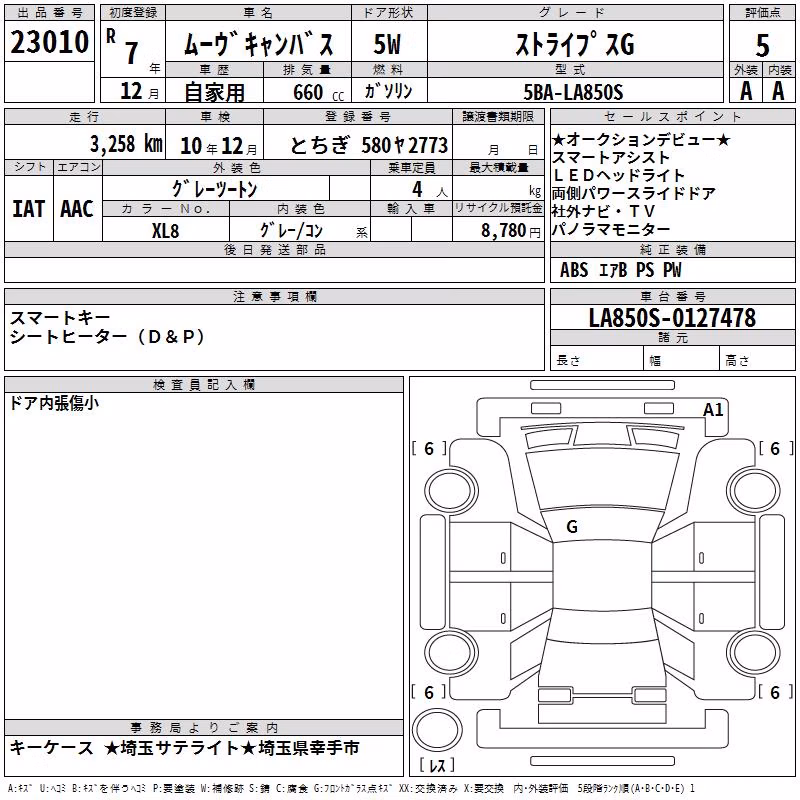Click mileage 3,258 km
The width and height of the screenshot is (800, 800).
point(127,144)
